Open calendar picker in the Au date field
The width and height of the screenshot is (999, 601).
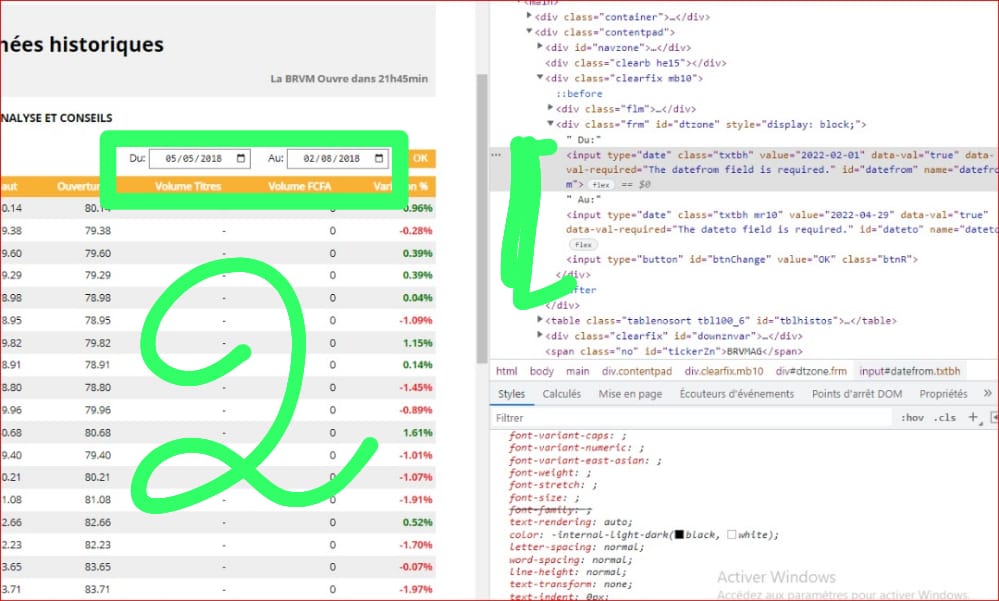coord(379,159)
